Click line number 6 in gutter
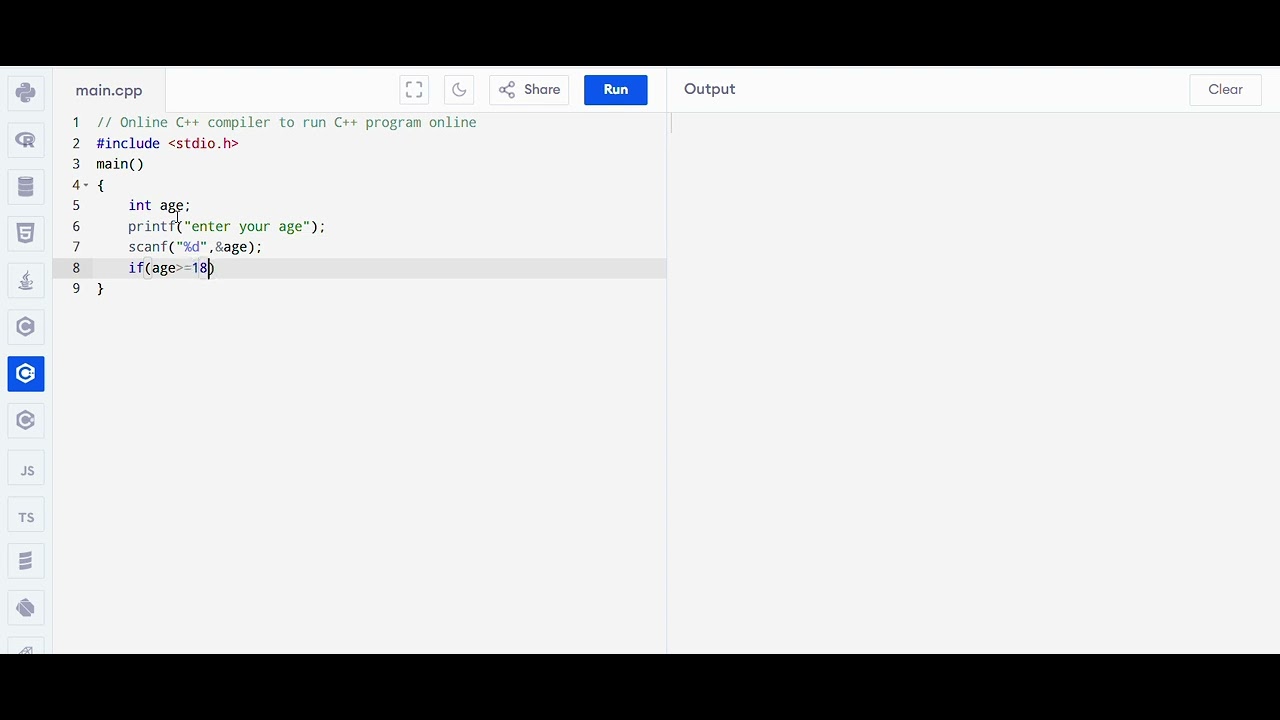Screen dimensions: 1280x720 click(75, 226)
